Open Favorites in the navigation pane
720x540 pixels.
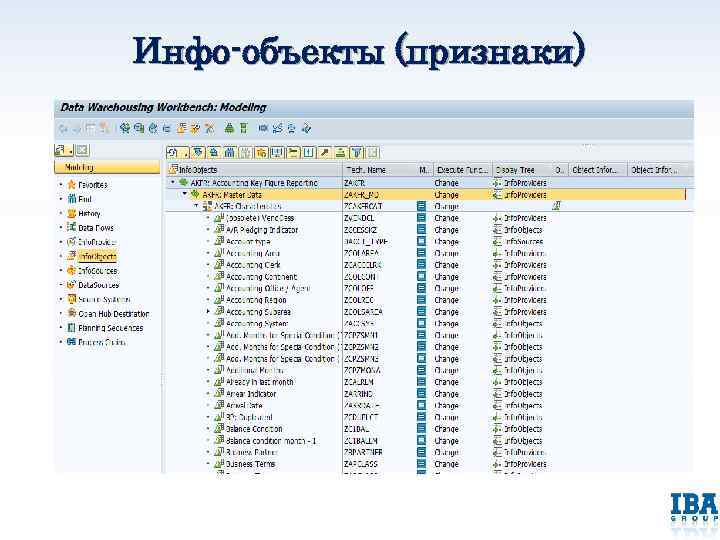click(x=93, y=185)
